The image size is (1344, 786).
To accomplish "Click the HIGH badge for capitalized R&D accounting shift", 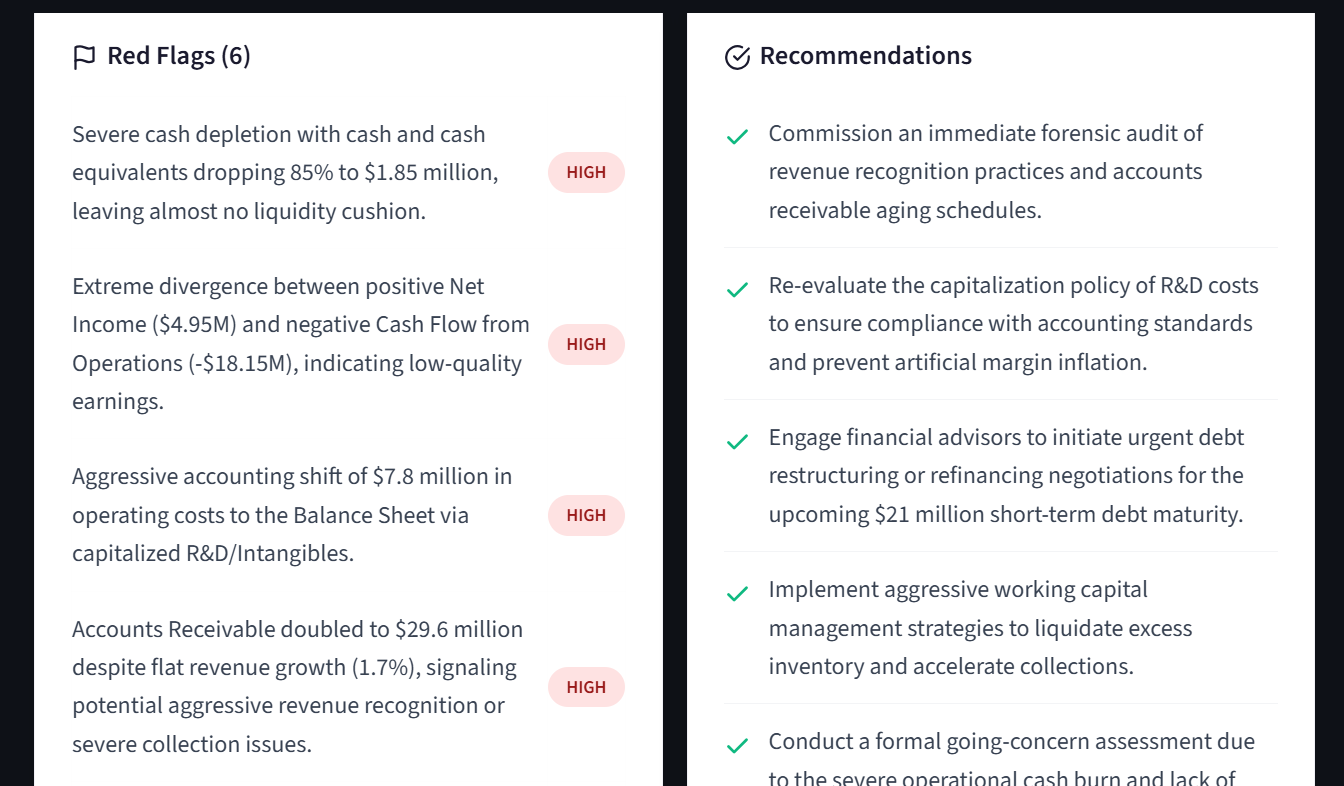I will click(x=586, y=515).
